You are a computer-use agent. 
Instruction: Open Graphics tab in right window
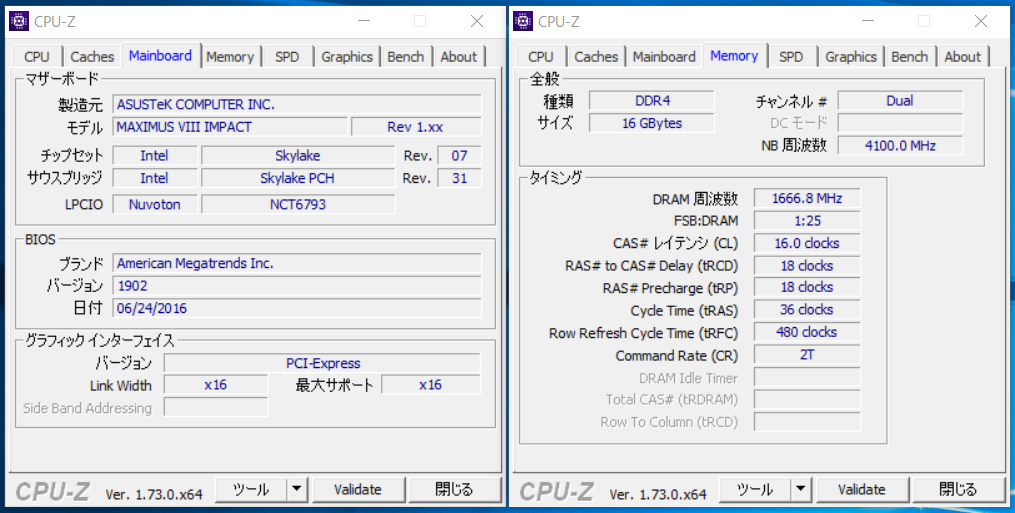[x=851, y=56]
